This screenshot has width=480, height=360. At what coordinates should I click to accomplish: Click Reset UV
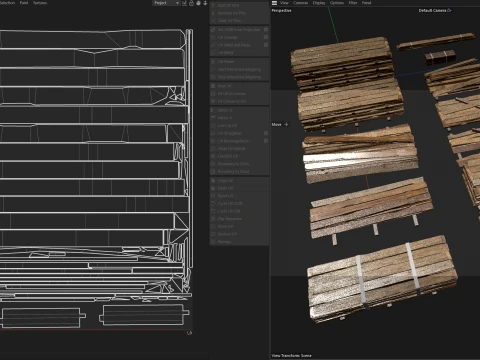pos(239,196)
